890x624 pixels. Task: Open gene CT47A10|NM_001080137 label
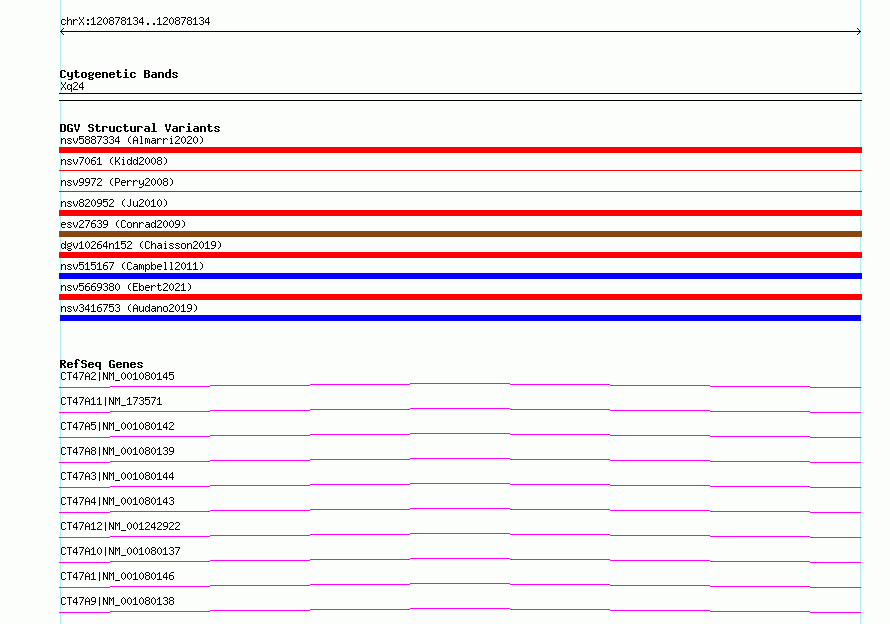point(120,551)
